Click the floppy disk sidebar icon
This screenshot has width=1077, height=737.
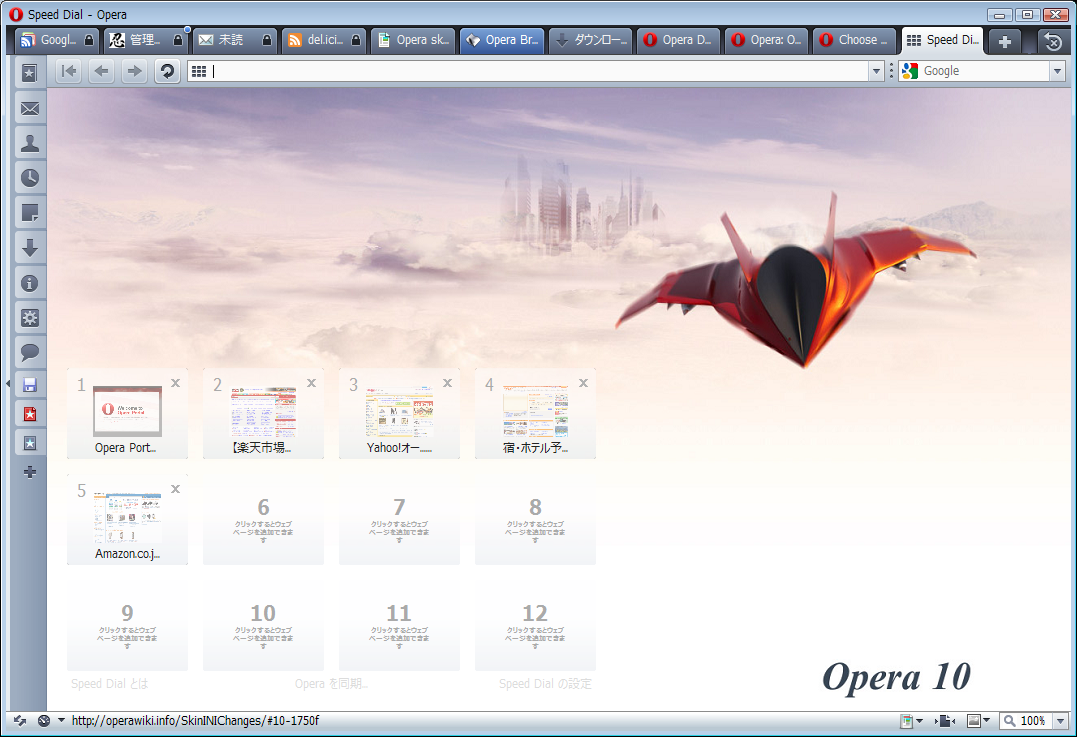[x=30, y=385]
